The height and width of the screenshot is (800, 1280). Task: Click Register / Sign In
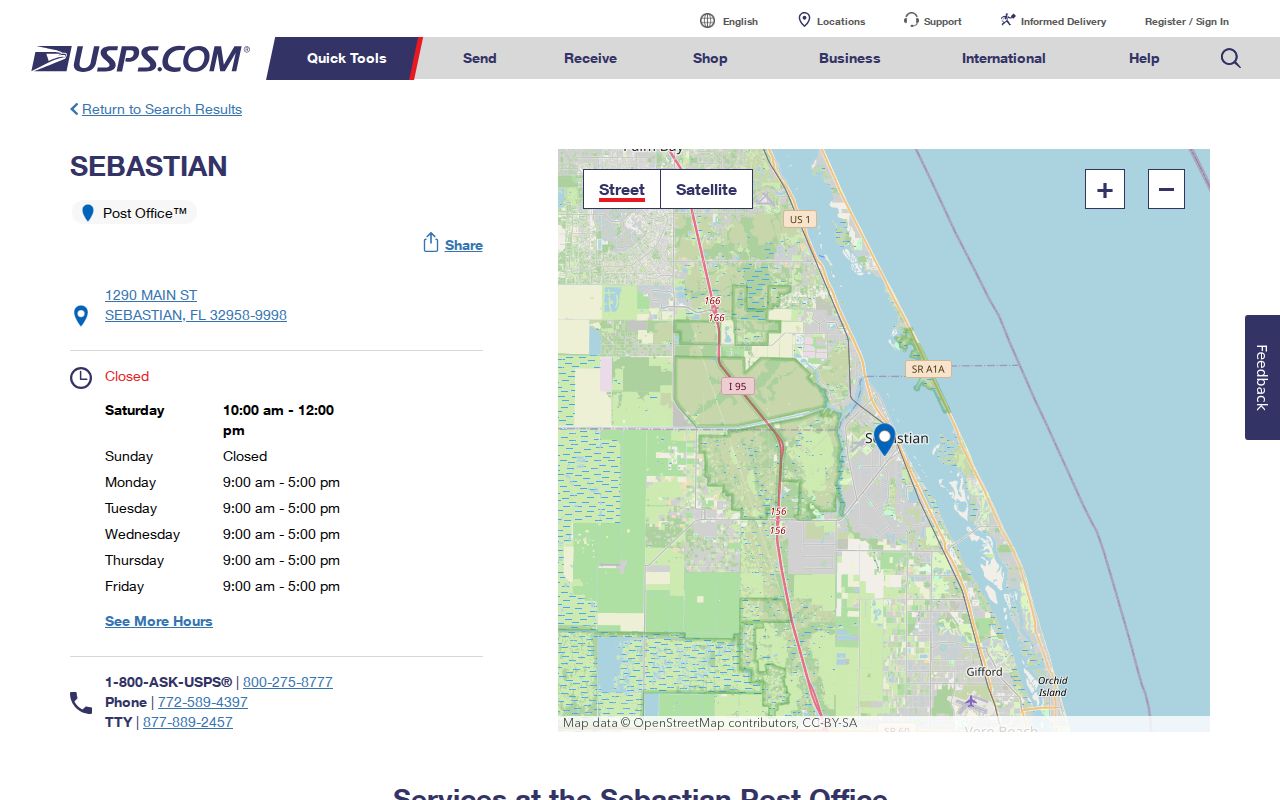[1187, 21]
